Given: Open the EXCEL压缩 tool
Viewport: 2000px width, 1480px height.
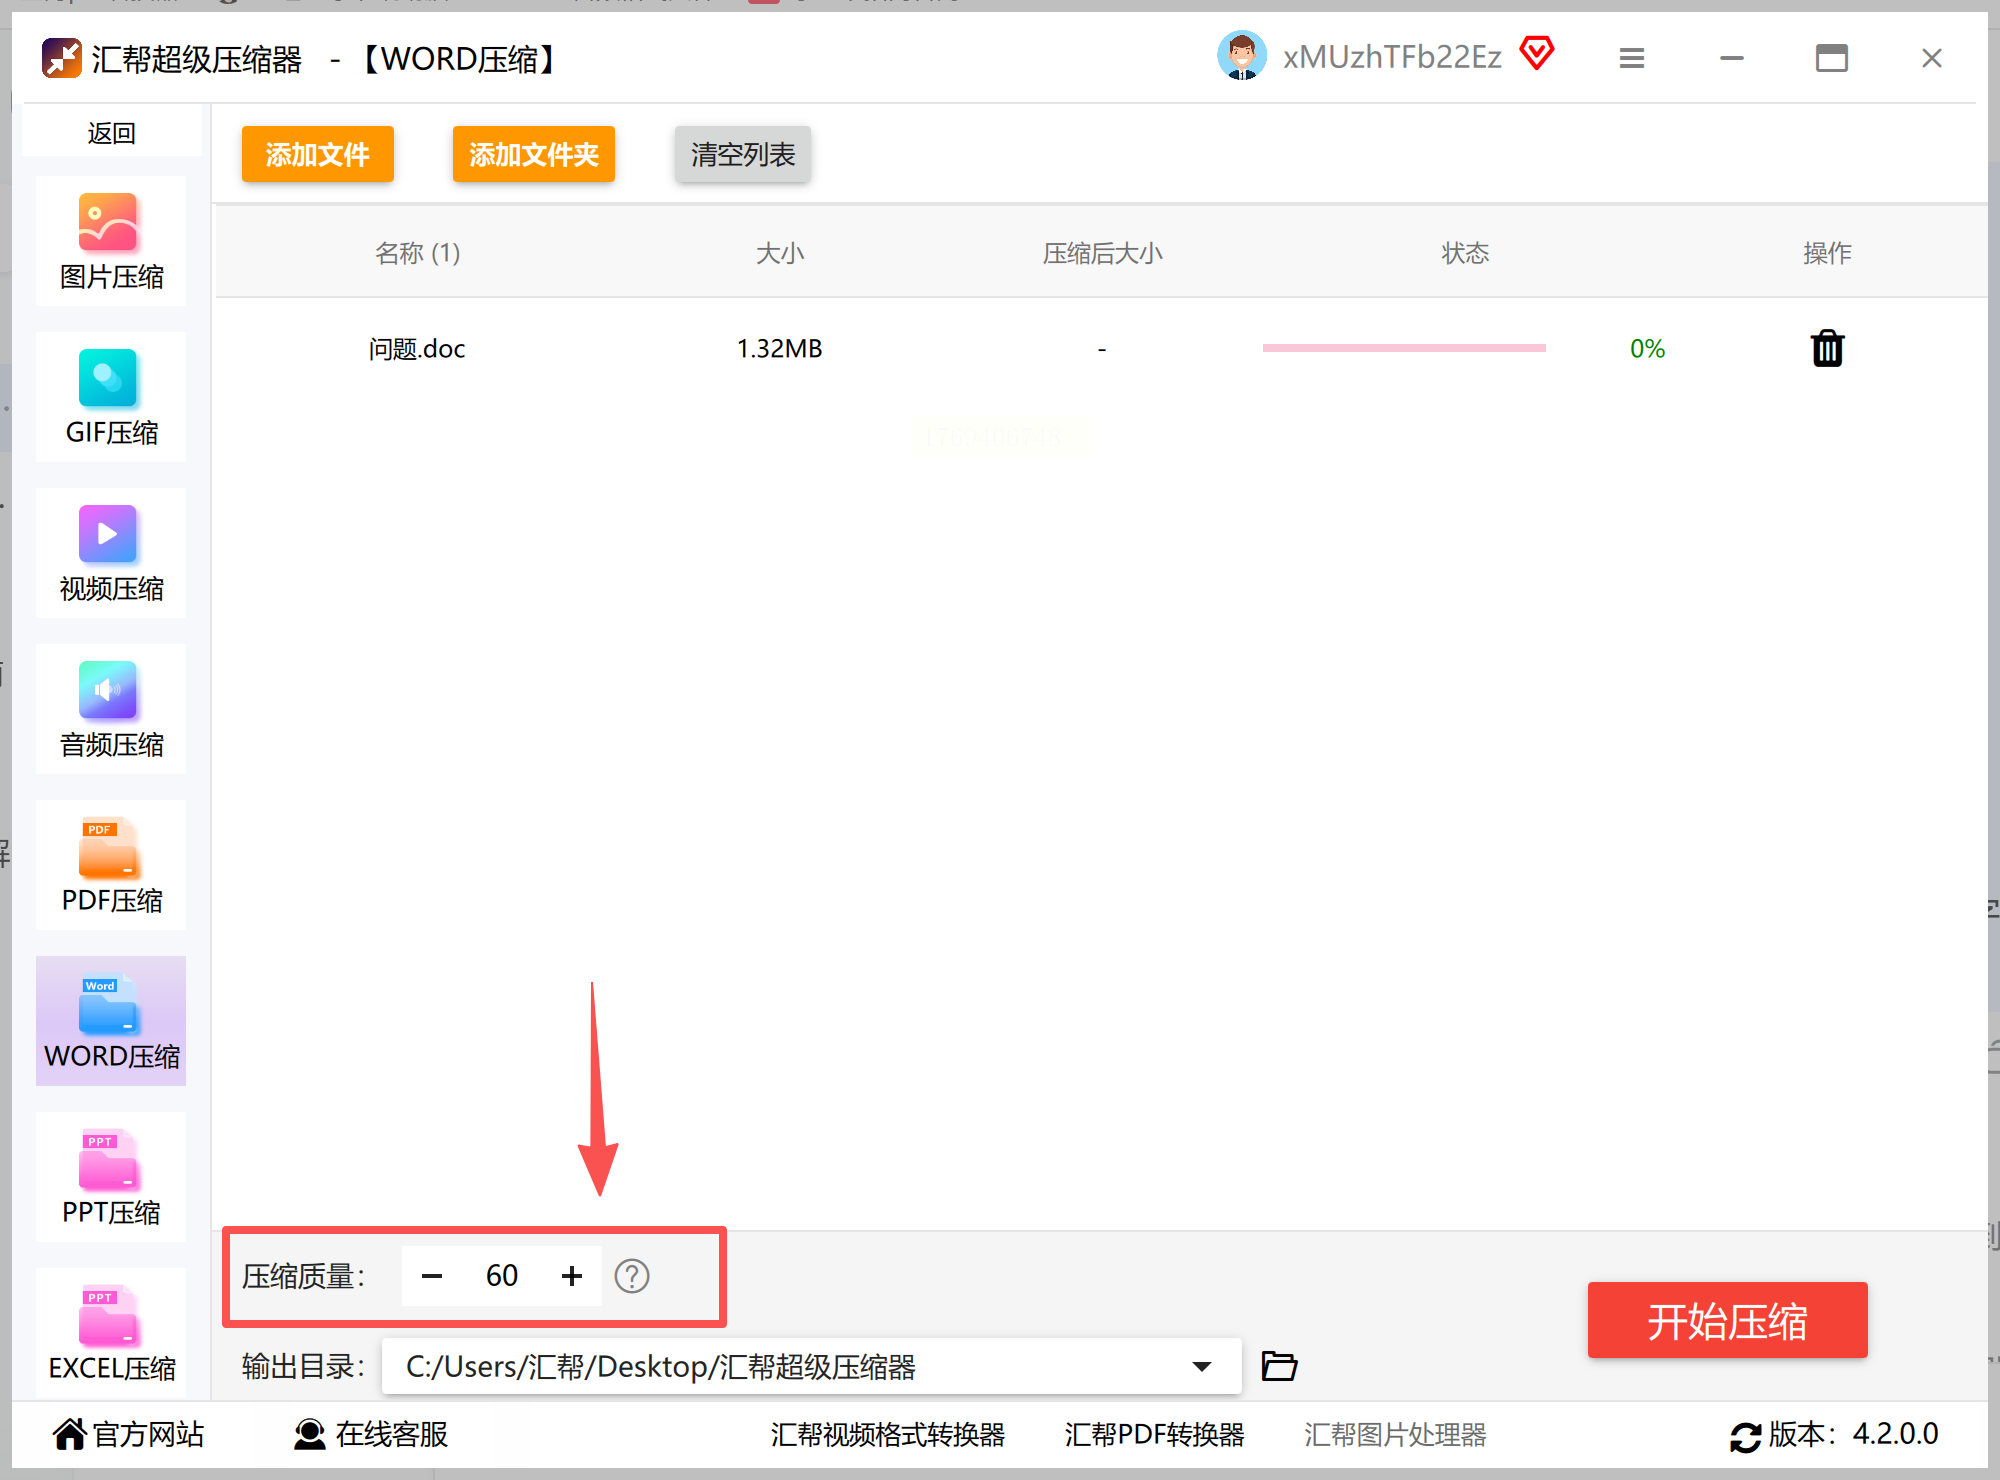Looking at the screenshot, I should 110,1333.
